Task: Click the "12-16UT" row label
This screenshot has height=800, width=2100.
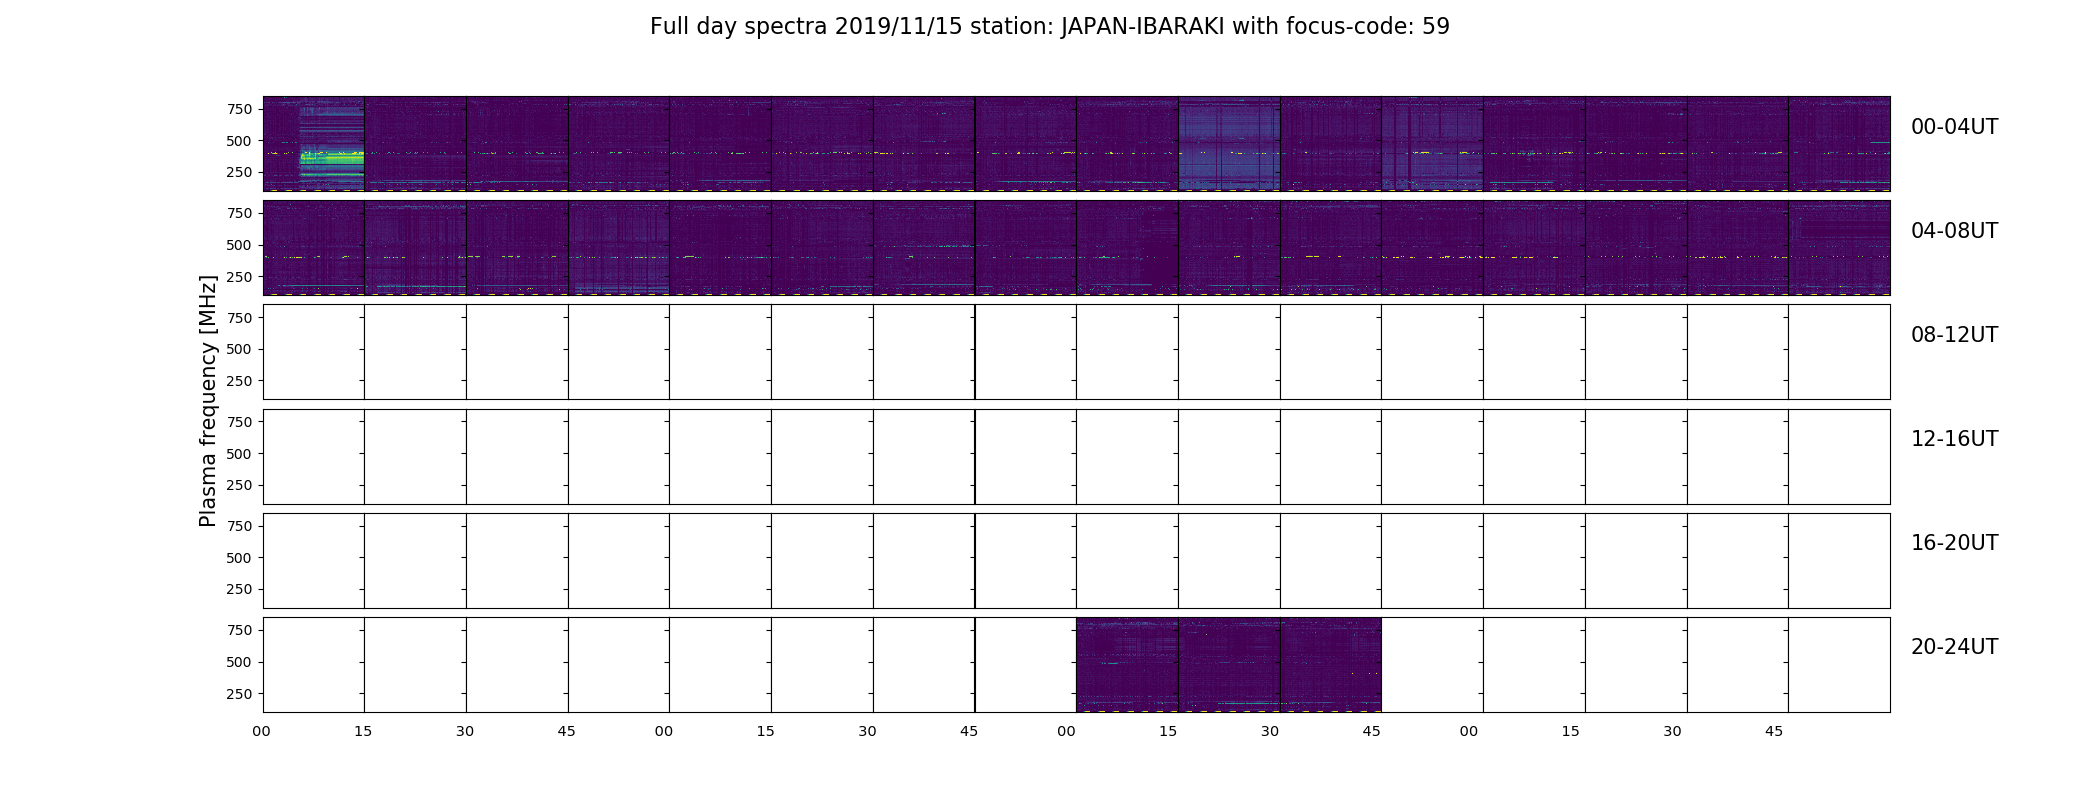Action: (x=1954, y=439)
